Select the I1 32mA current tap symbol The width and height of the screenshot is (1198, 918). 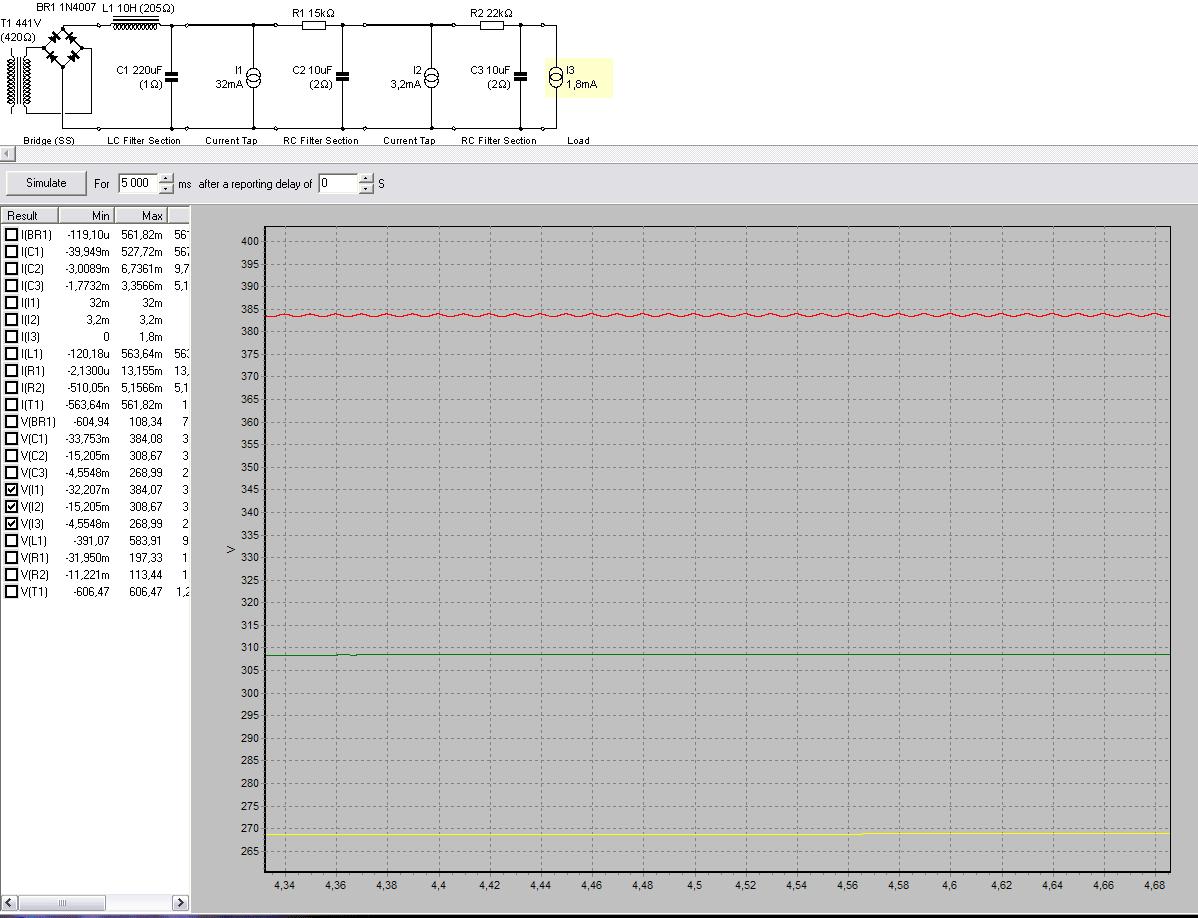coord(253,77)
